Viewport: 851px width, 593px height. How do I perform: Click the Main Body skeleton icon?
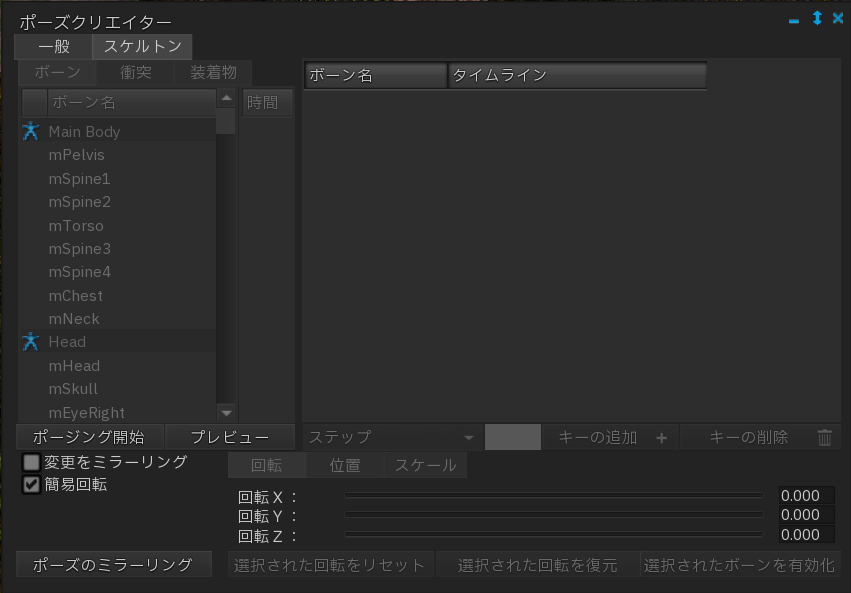[x=31, y=131]
